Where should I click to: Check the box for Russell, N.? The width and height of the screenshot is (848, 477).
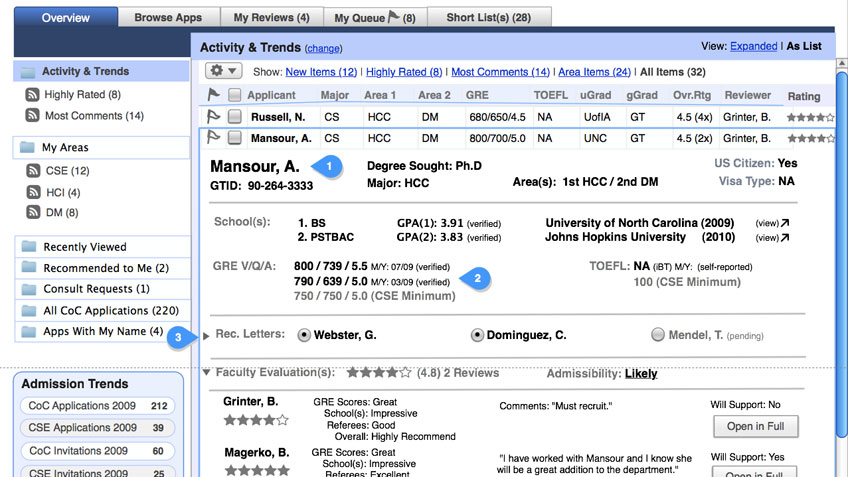234,117
